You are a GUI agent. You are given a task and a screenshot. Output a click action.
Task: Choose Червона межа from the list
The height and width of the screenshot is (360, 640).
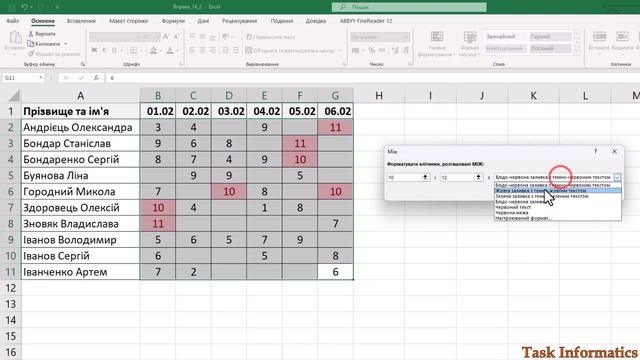[x=558, y=213]
